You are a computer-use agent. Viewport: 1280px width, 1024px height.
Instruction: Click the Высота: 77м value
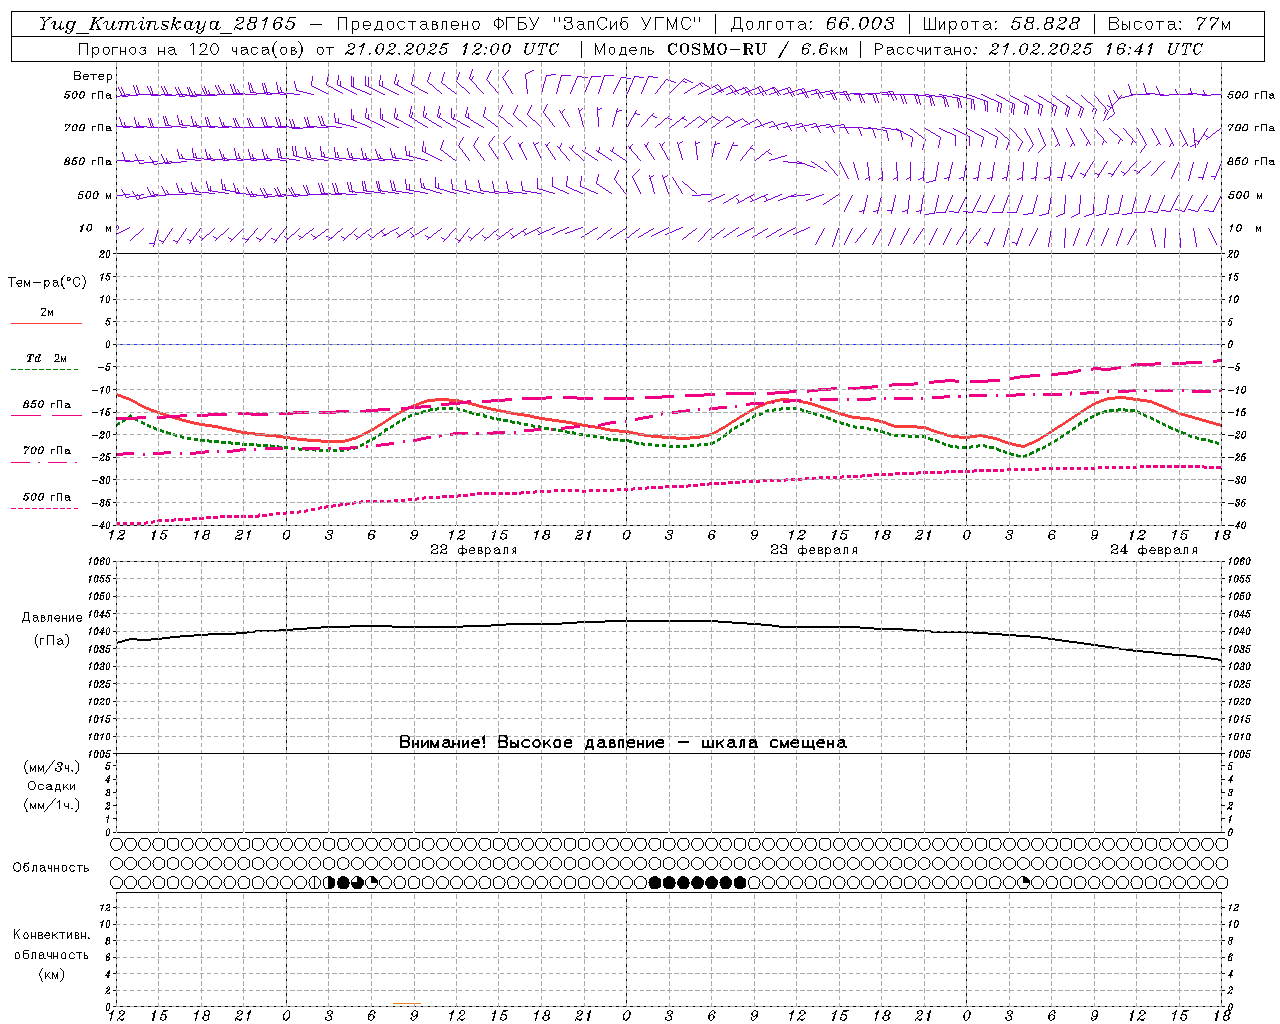click(x=1169, y=24)
